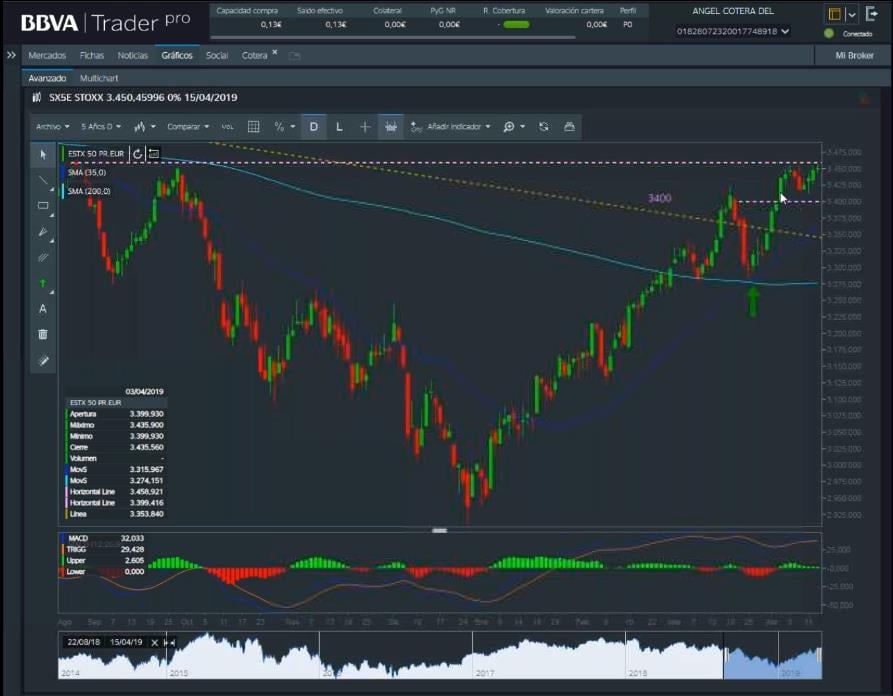The width and height of the screenshot is (893, 696).
Task: Open the Añadir indicador dropdown
Action: tap(450, 126)
